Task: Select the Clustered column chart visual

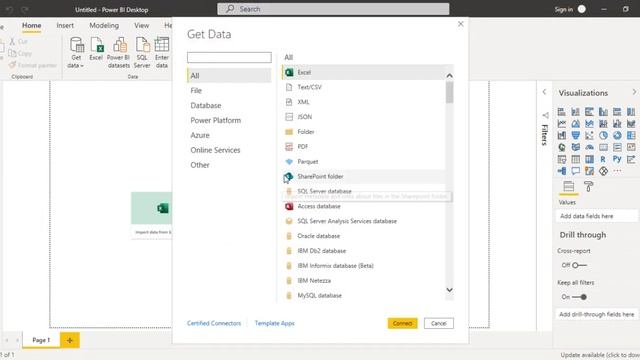Action: 603,111
